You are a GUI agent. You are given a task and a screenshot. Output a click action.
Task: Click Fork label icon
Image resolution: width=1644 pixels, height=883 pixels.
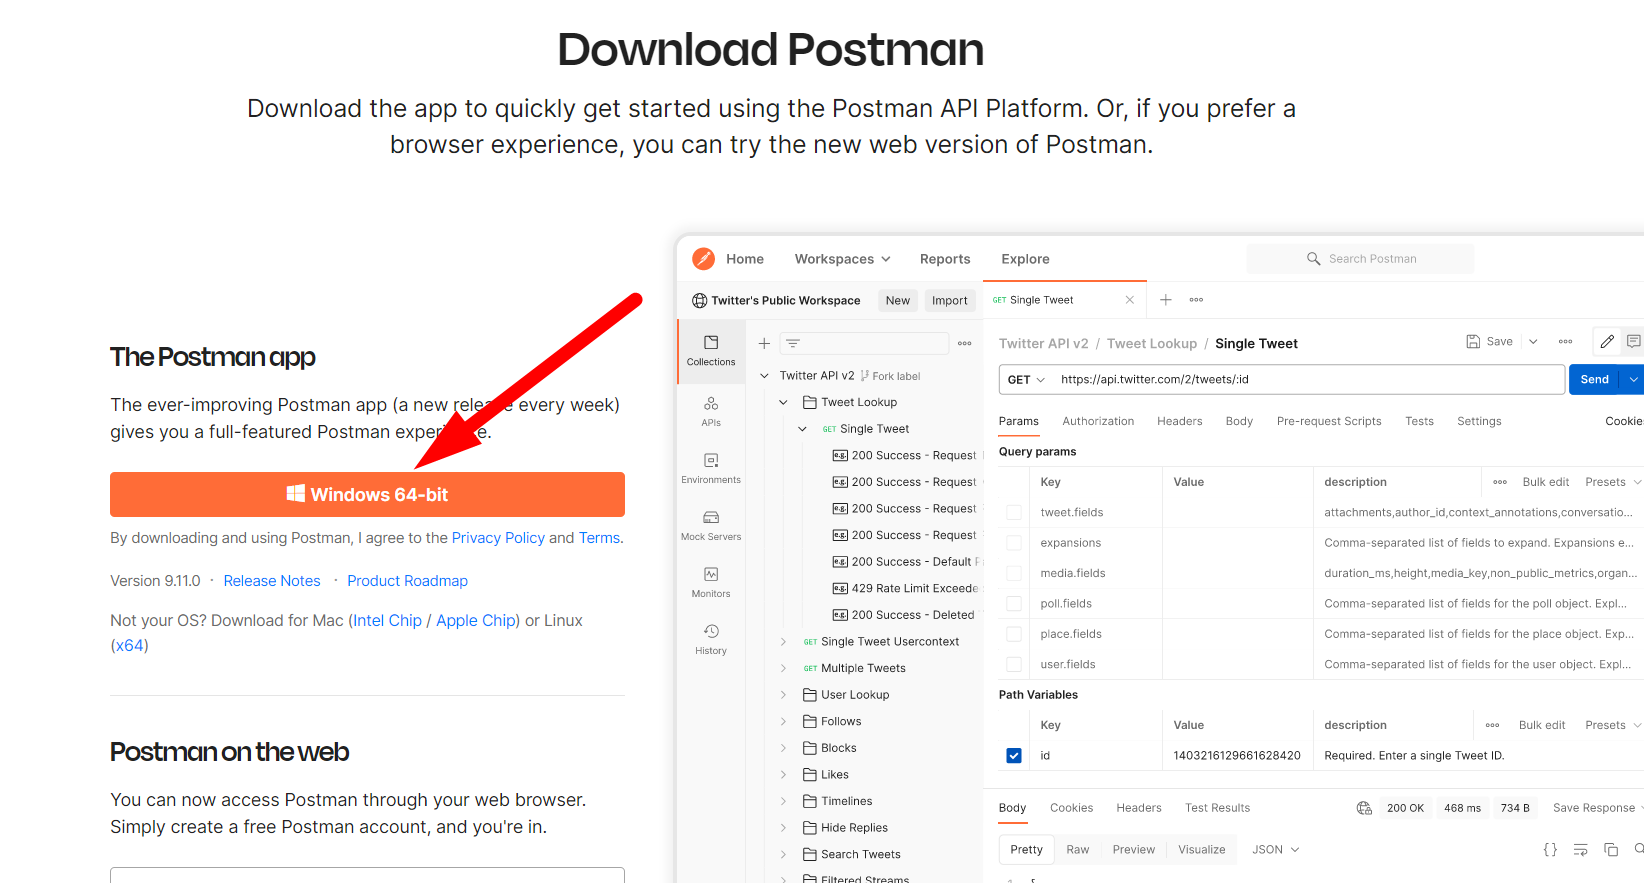(865, 376)
